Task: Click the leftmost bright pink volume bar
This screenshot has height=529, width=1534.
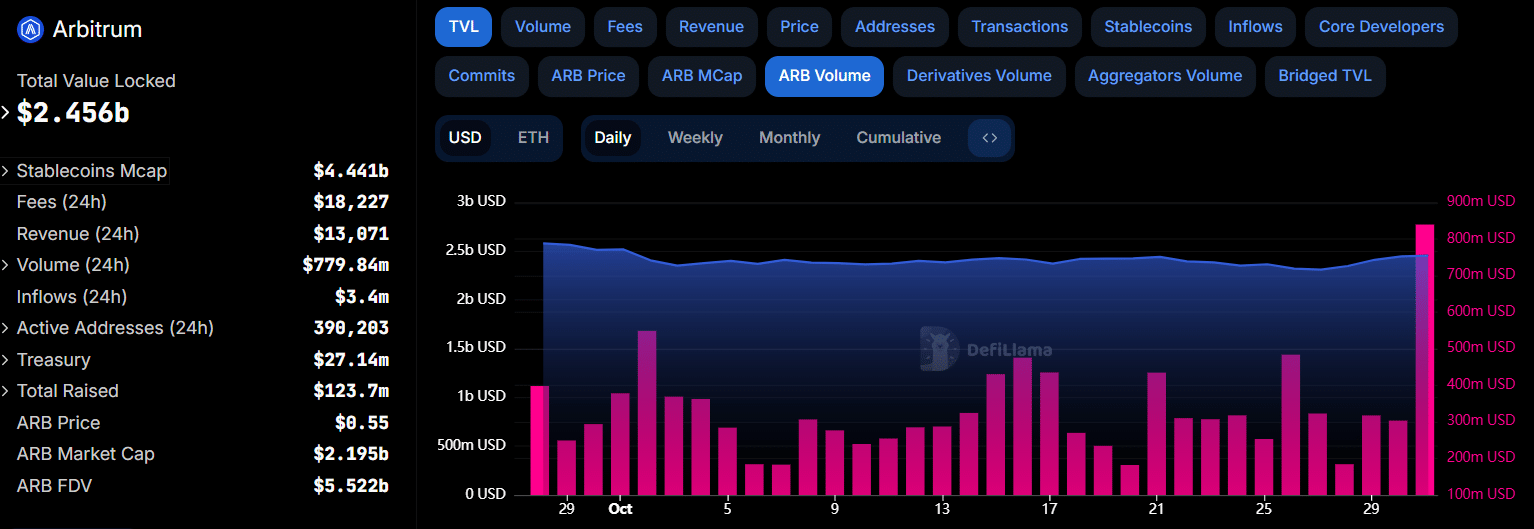Action: click(539, 440)
